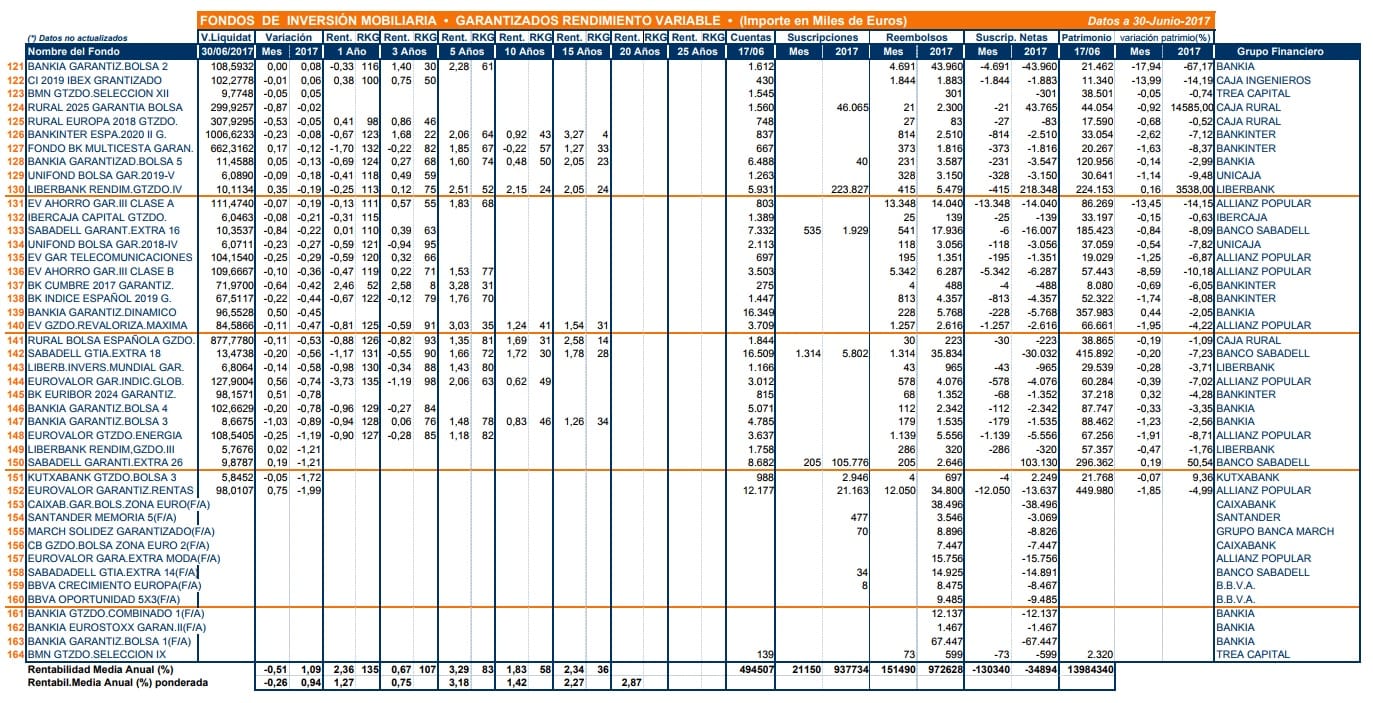Click the Nombre del Fondo column header
The image size is (1373, 703).
74,51
